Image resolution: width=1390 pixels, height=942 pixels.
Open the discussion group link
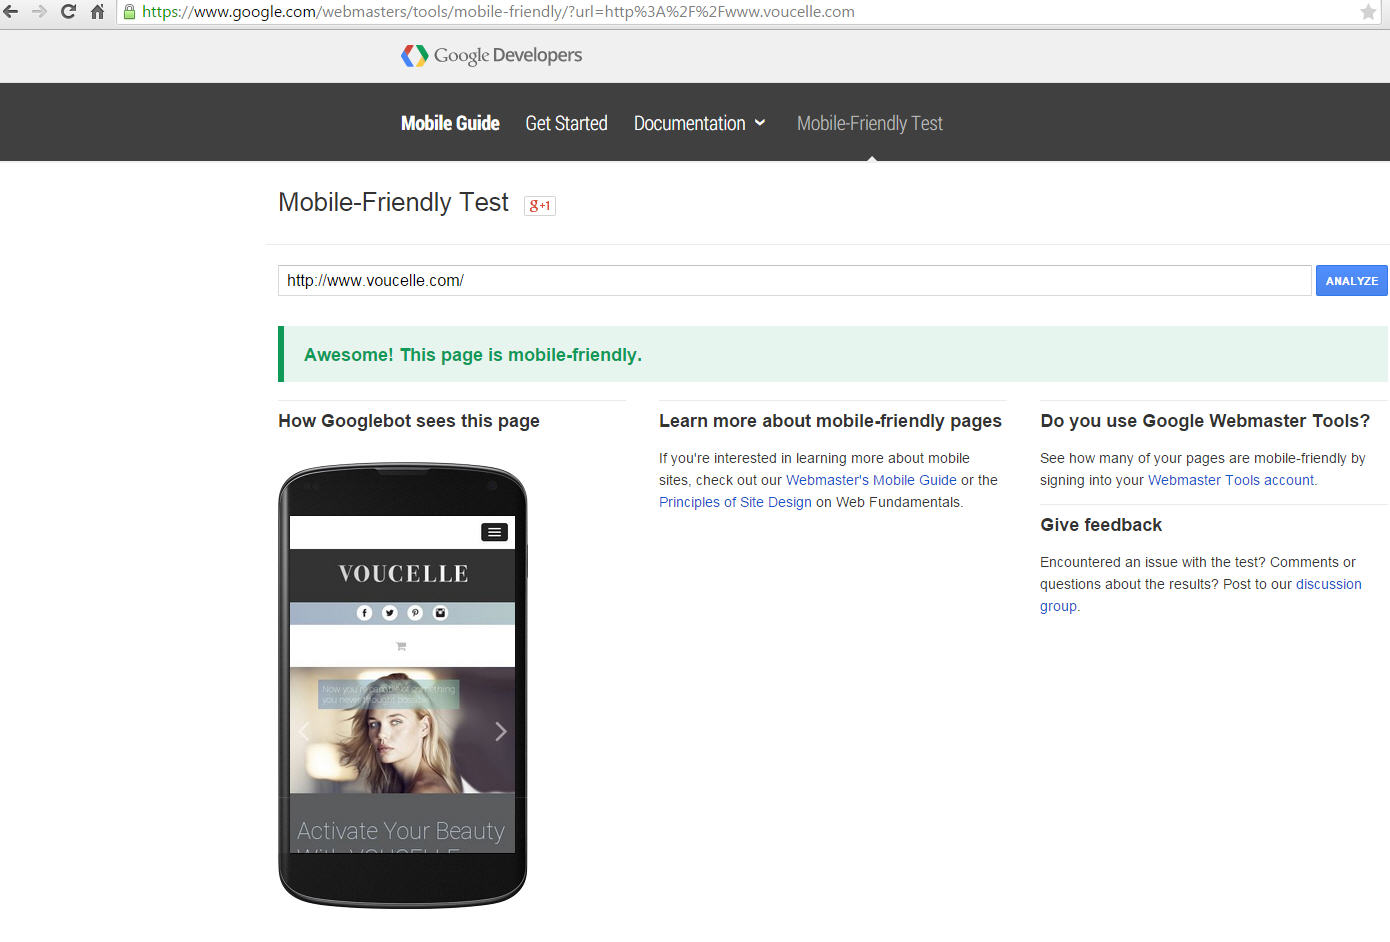[x=1200, y=595]
